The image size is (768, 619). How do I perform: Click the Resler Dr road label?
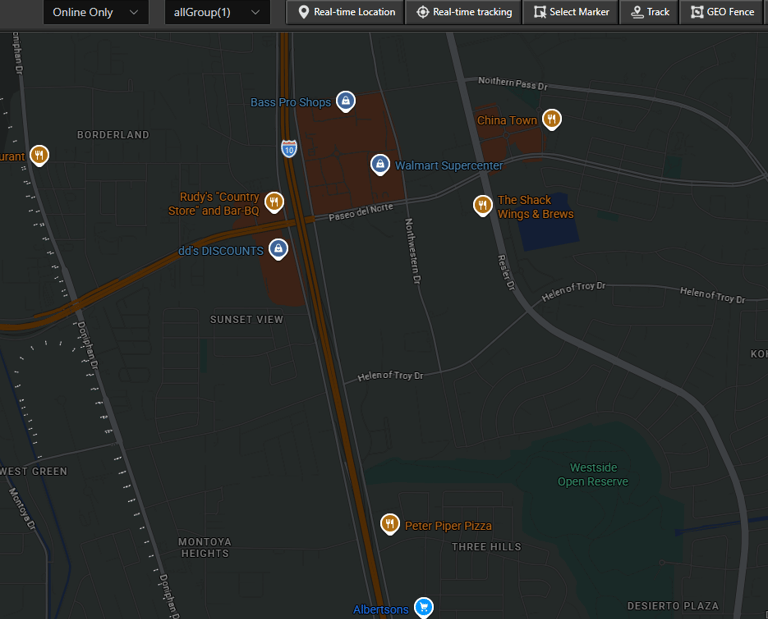click(506, 273)
